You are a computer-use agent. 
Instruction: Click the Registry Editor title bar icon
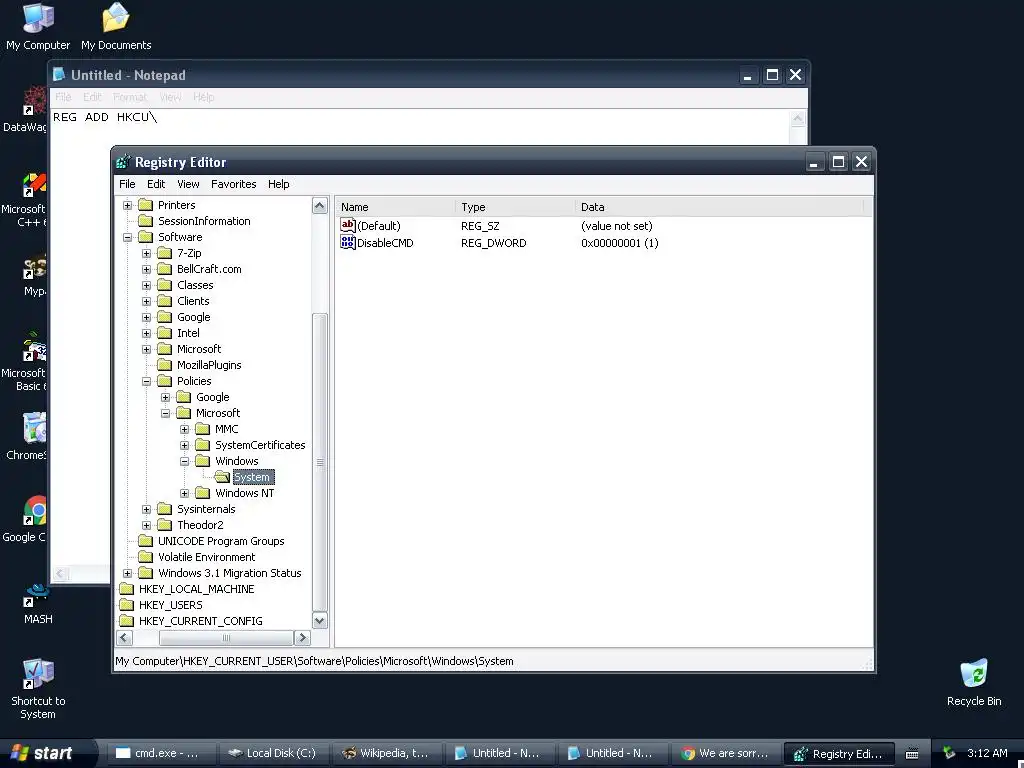123,162
